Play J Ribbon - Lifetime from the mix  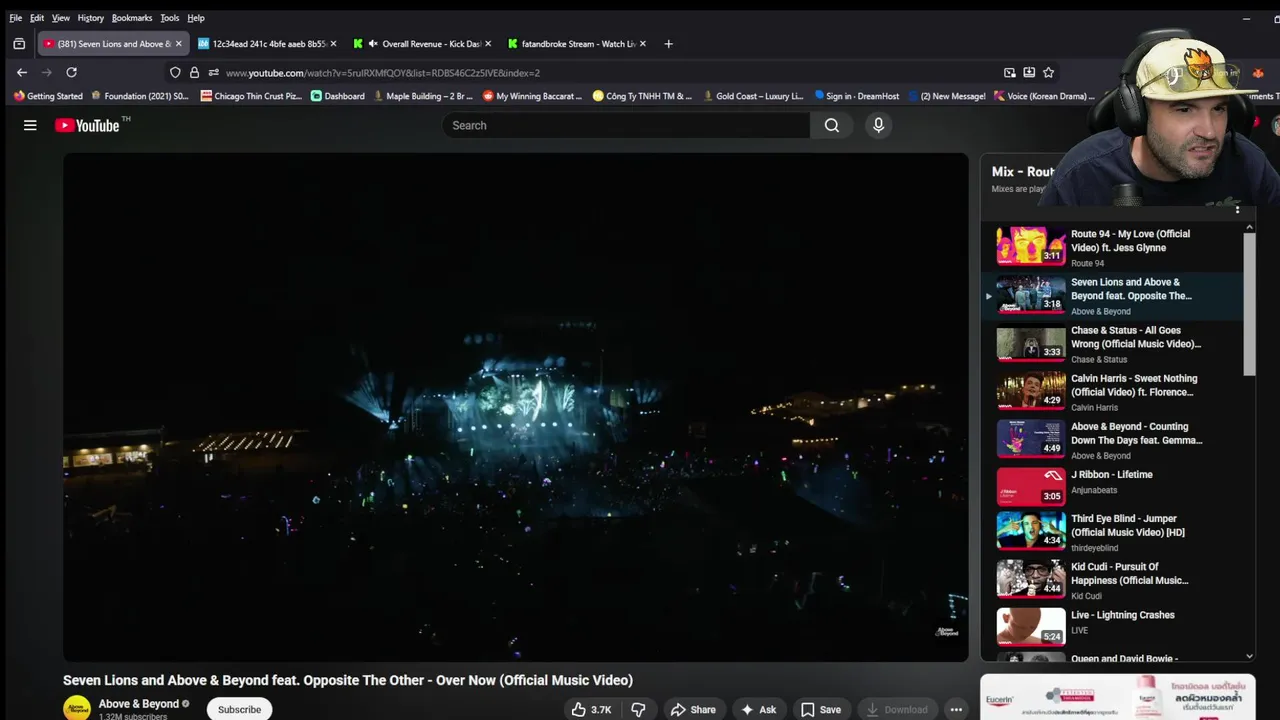(x=1112, y=486)
